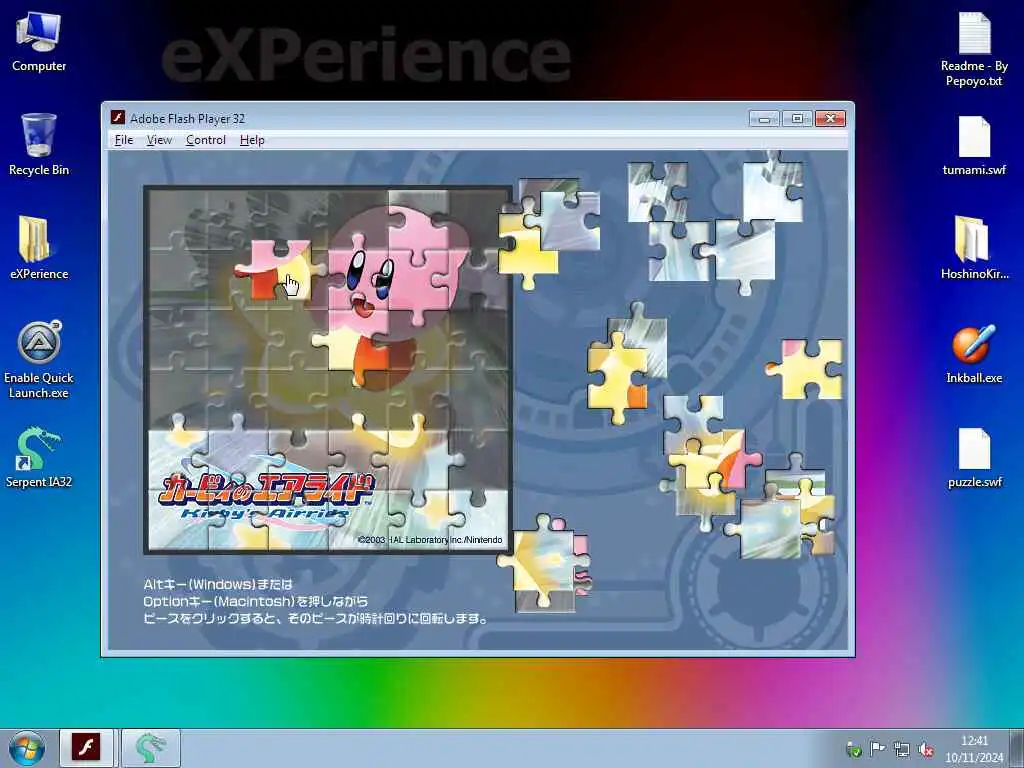
Task: Select the Inkball.exe desktop icon
Action: [974, 353]
